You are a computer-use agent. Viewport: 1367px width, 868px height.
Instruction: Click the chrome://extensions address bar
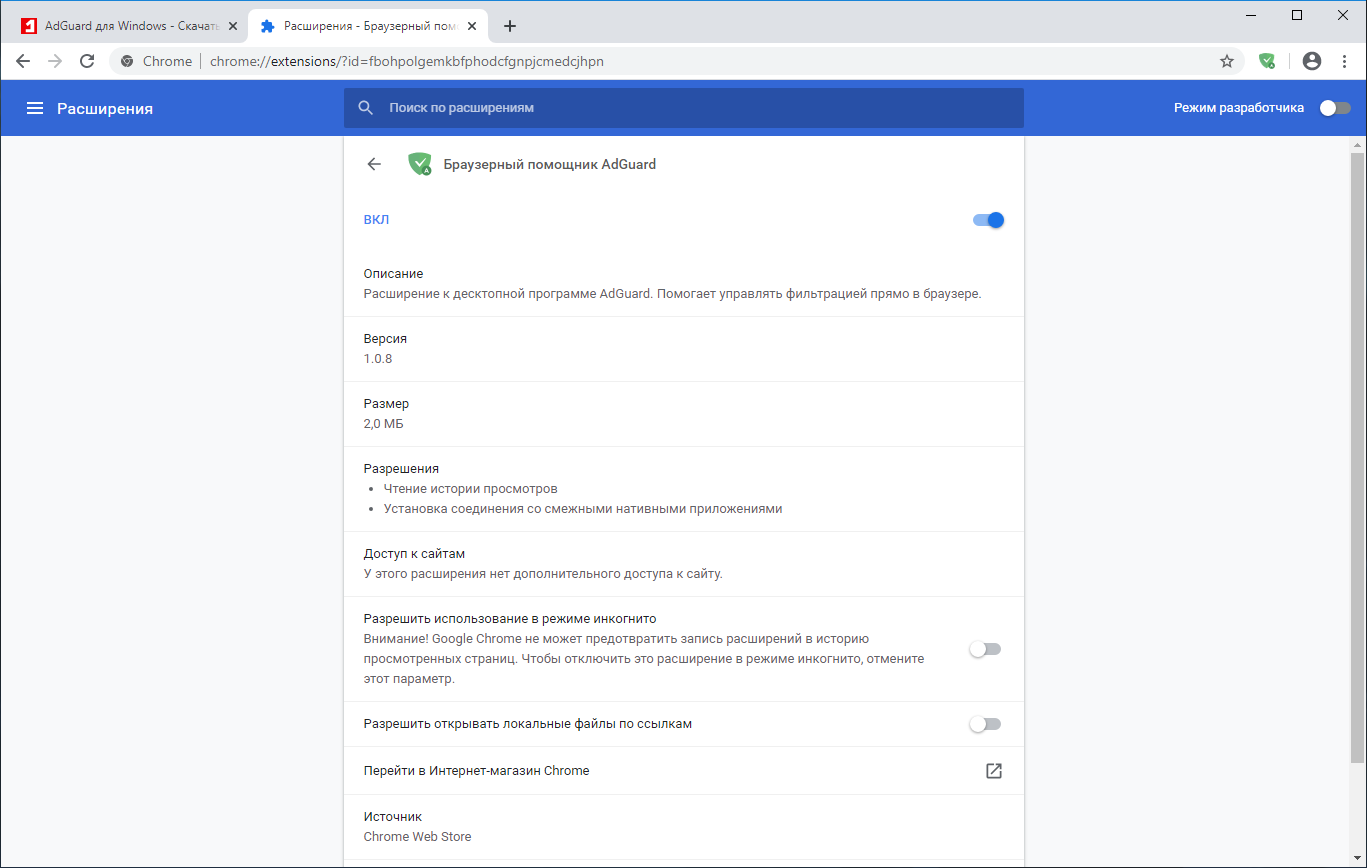tap(677, 61)
